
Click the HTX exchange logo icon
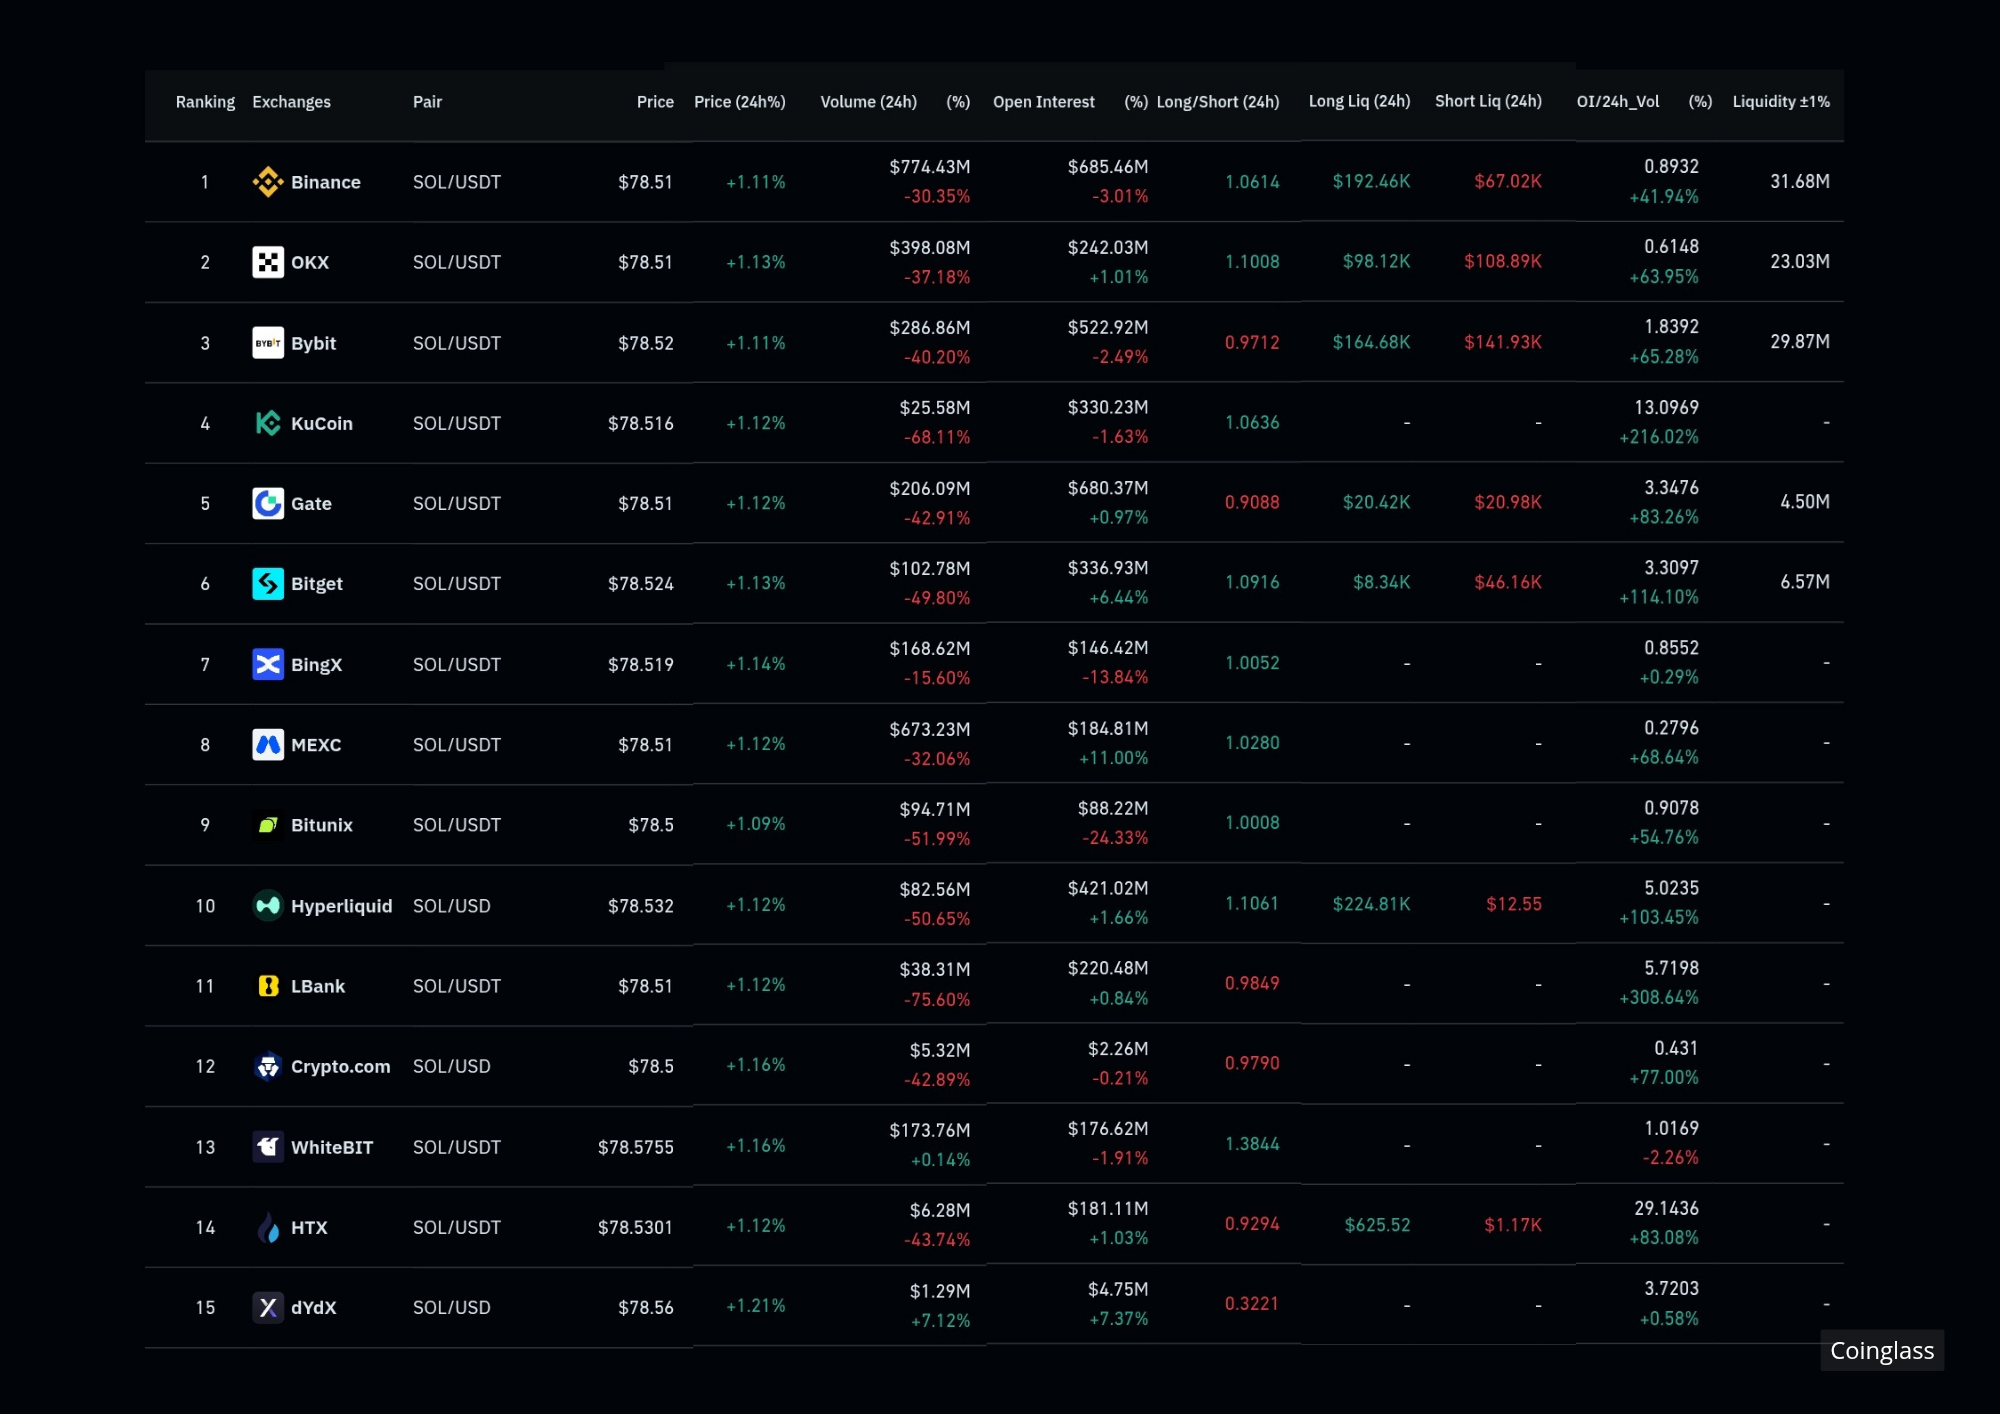pos(268,1227)
